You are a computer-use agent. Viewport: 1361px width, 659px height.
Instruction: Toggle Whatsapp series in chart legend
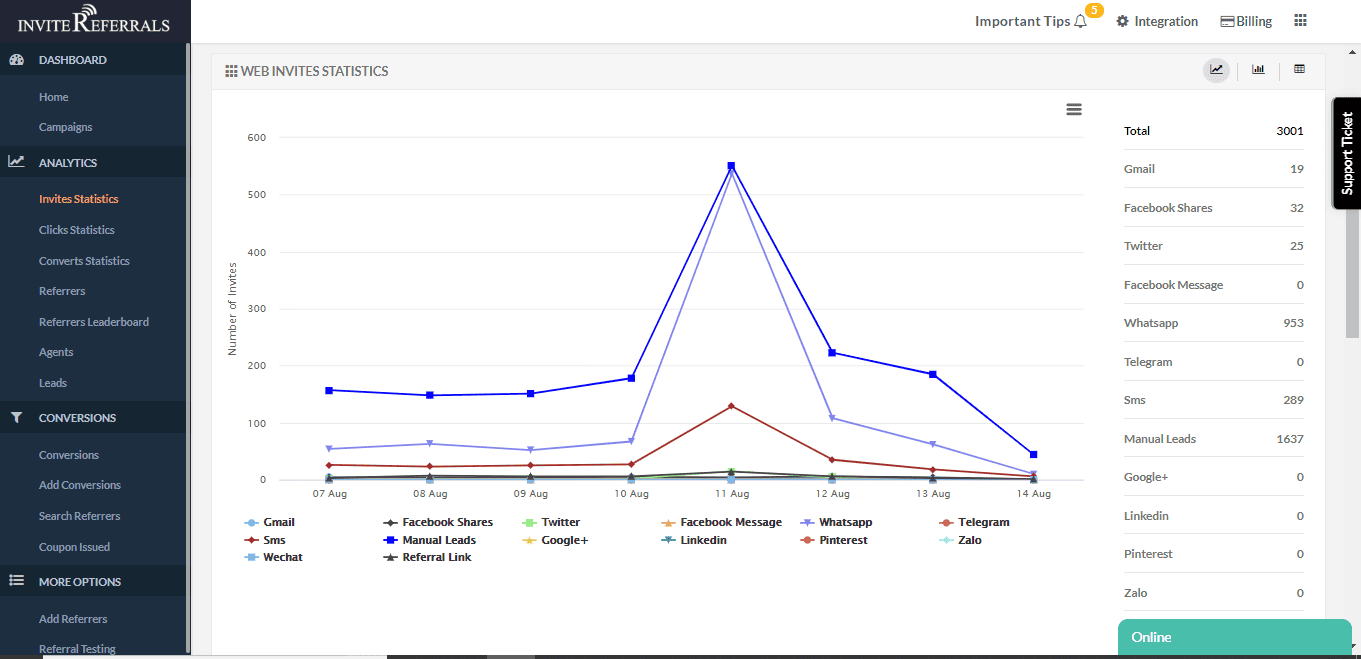(844, 522)
